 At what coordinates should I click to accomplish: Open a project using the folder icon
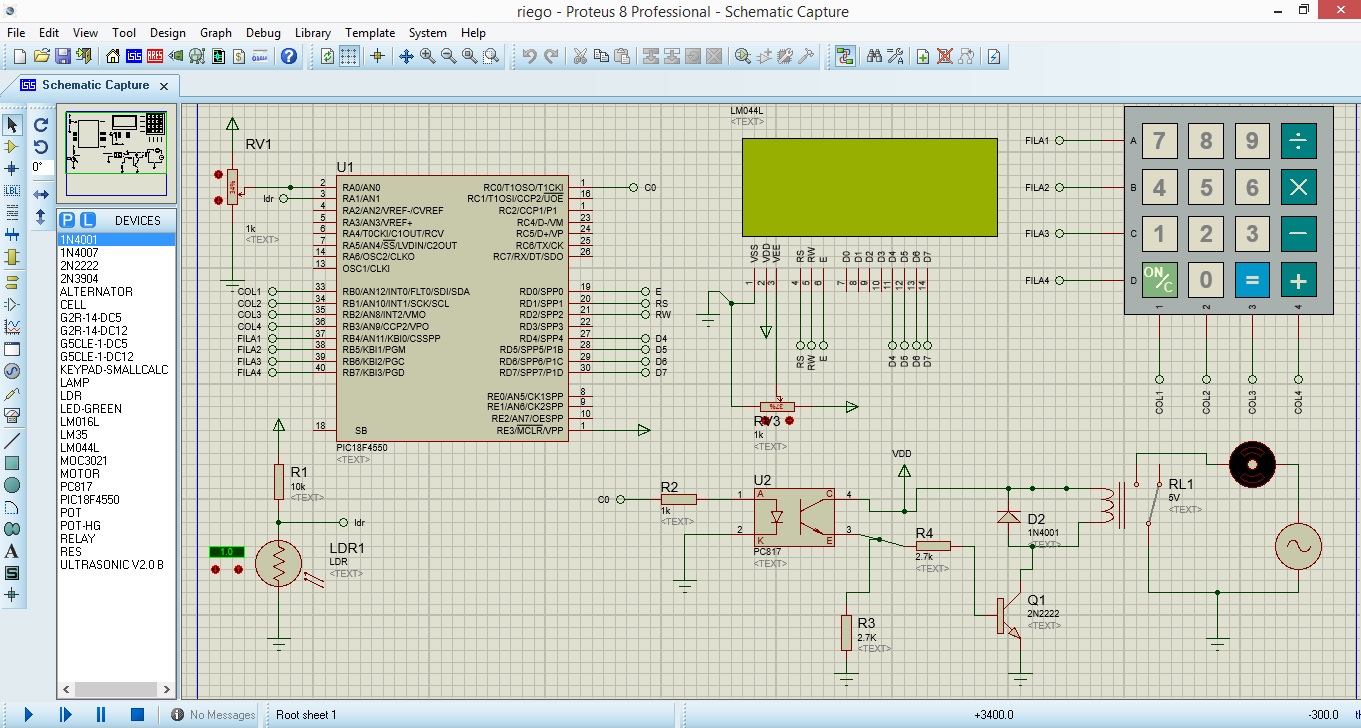[41, 56]
